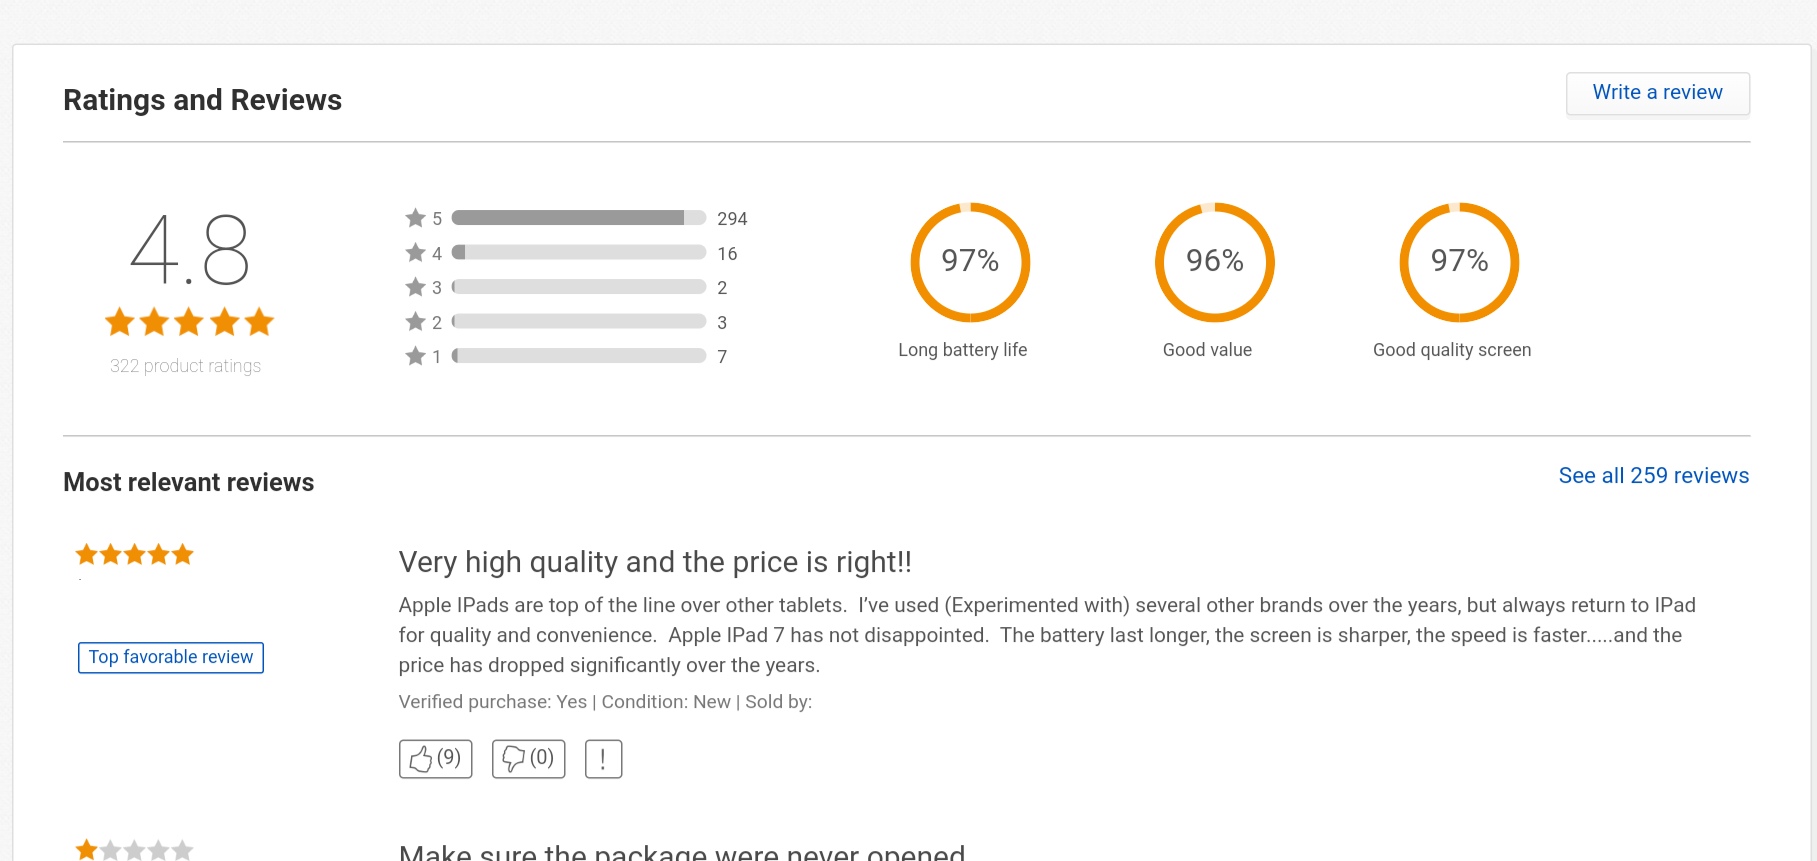Click the 5-star review count of 294

click(x=733, y=218)
